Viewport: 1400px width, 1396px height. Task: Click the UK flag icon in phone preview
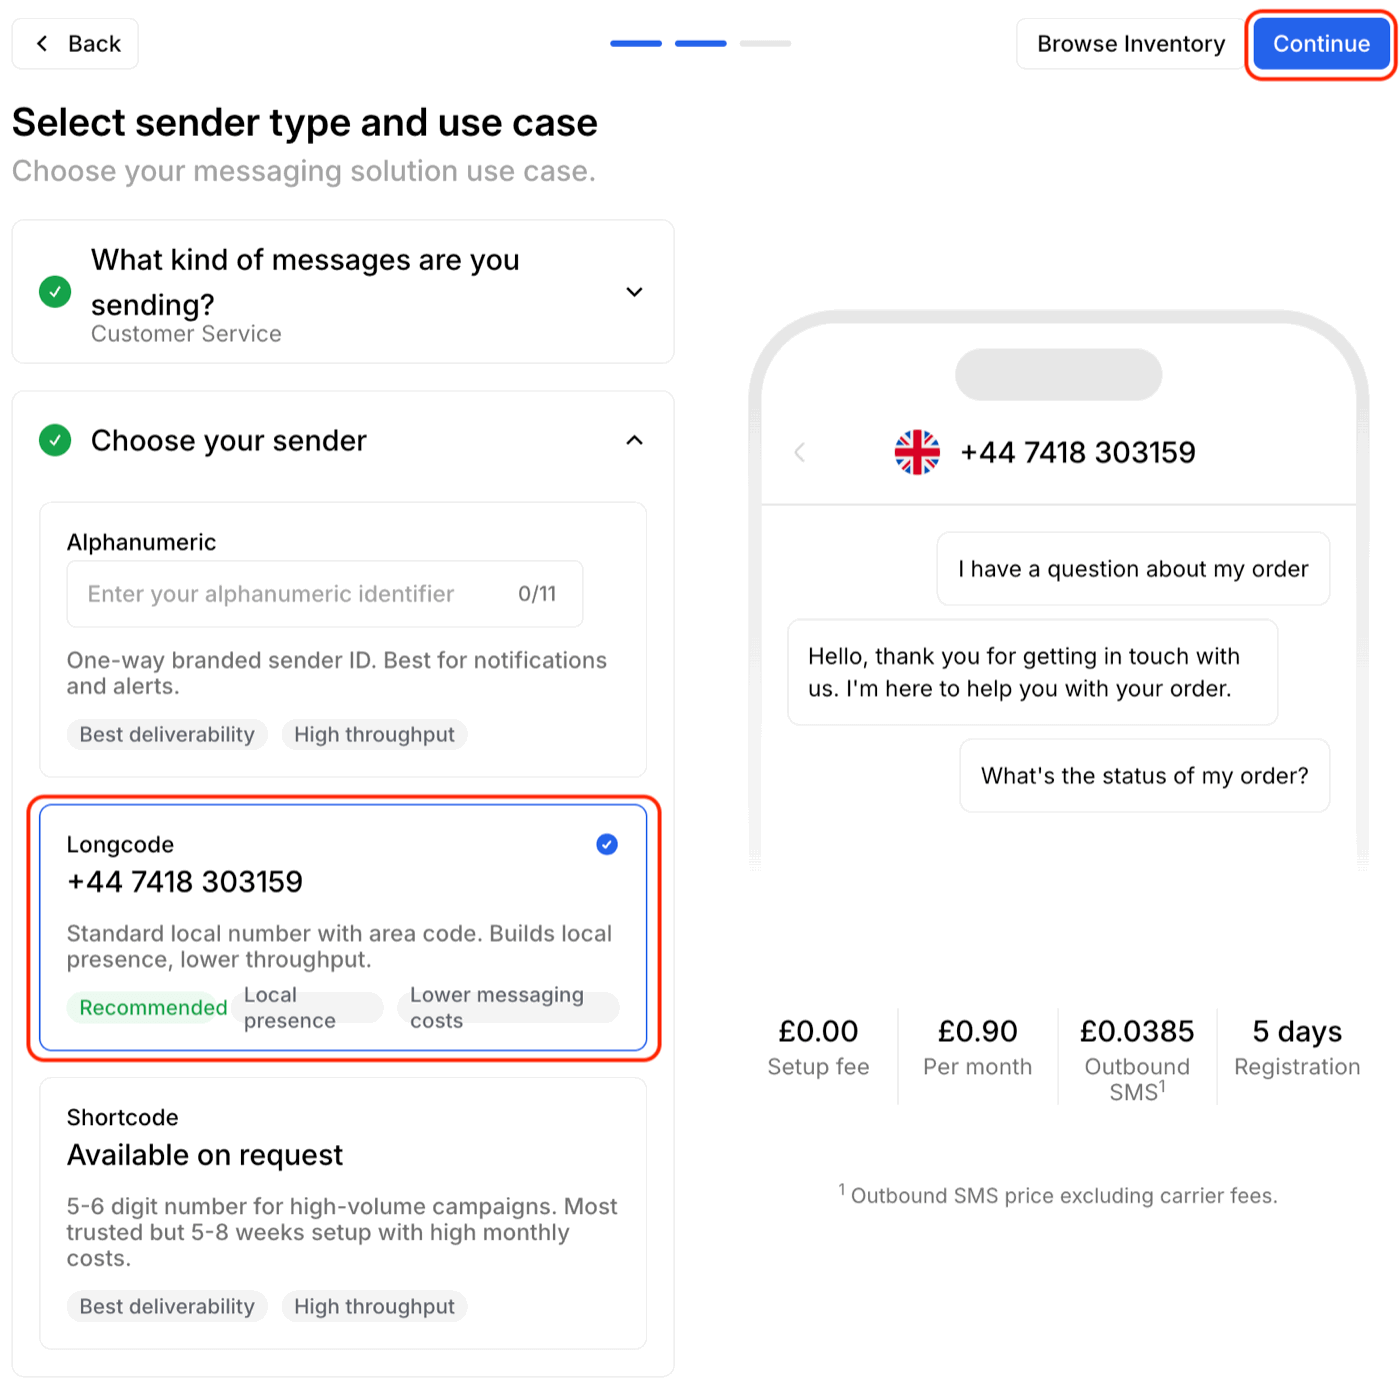[917, 453]
